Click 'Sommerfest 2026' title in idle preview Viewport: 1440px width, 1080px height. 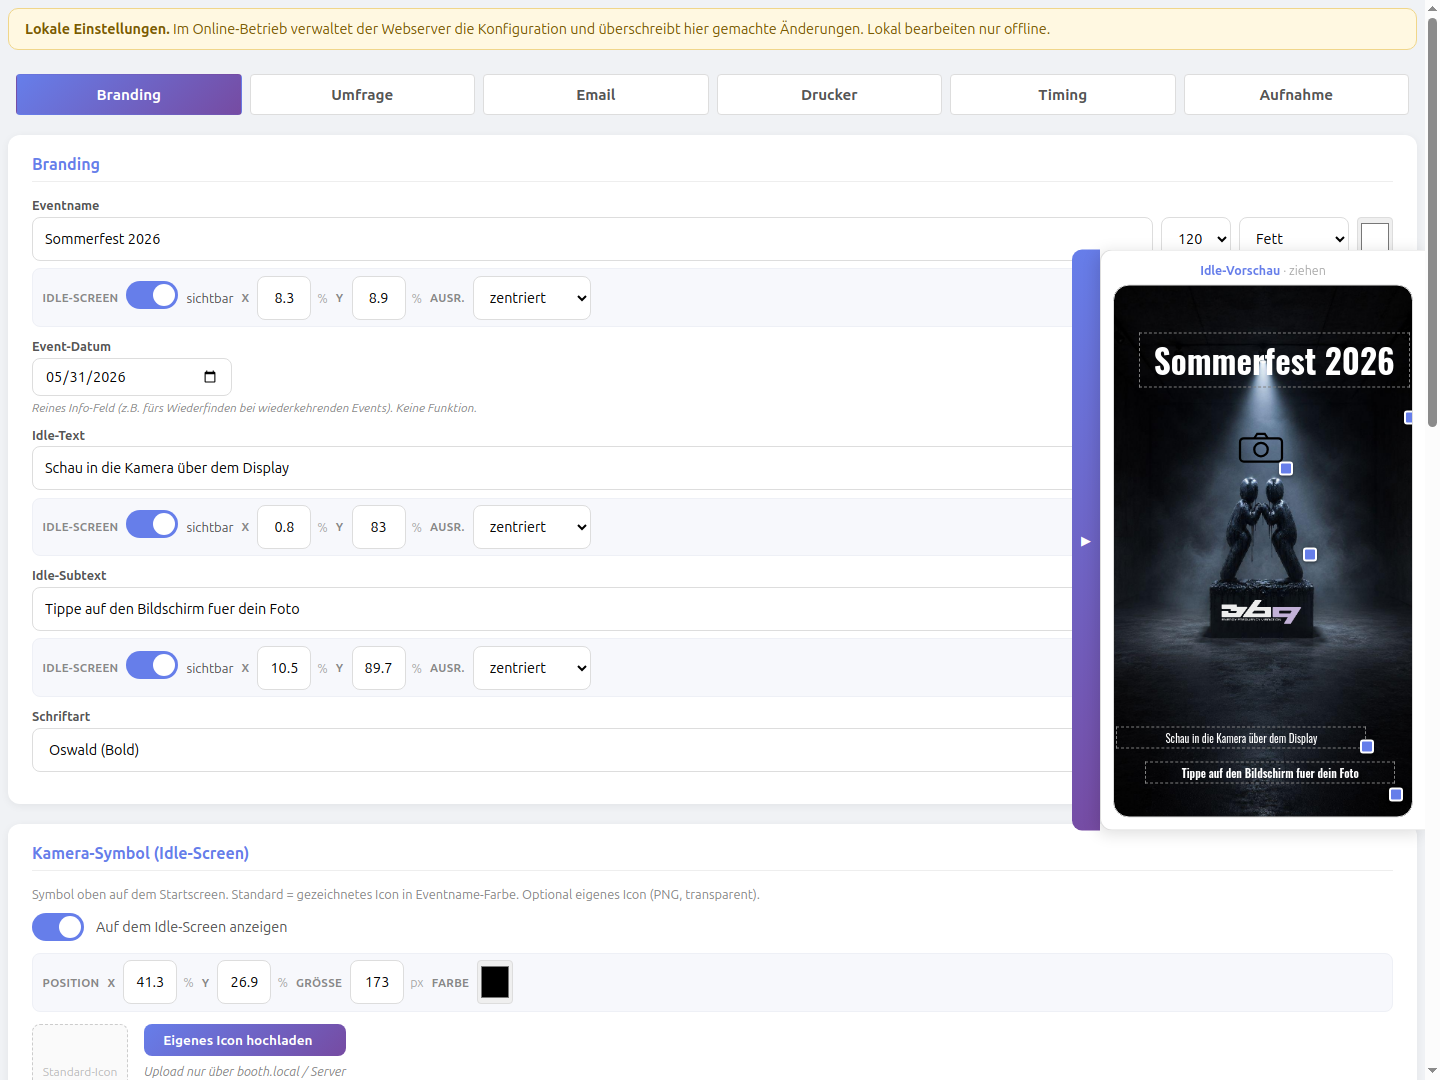1274,361
